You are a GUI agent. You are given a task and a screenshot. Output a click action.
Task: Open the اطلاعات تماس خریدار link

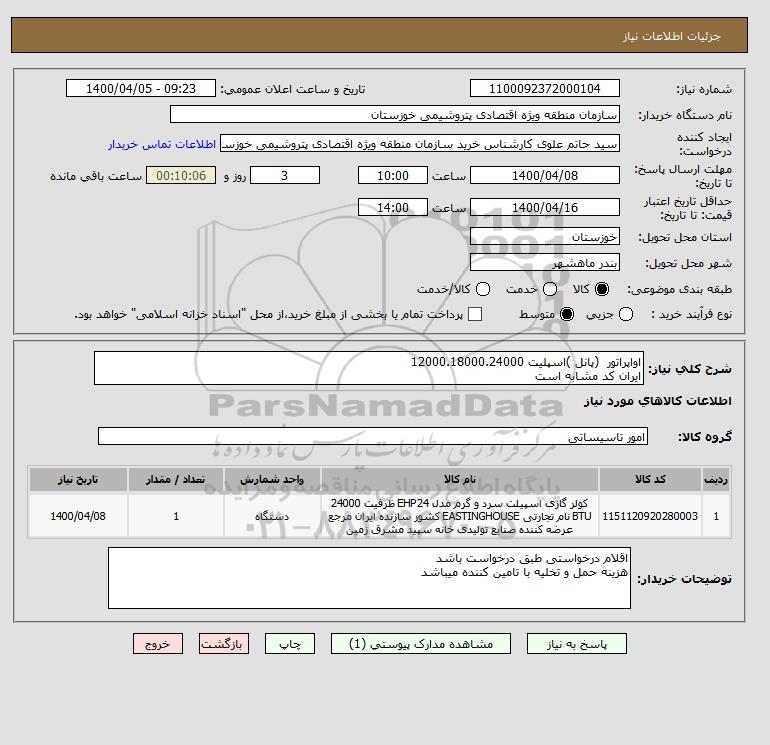162,144
